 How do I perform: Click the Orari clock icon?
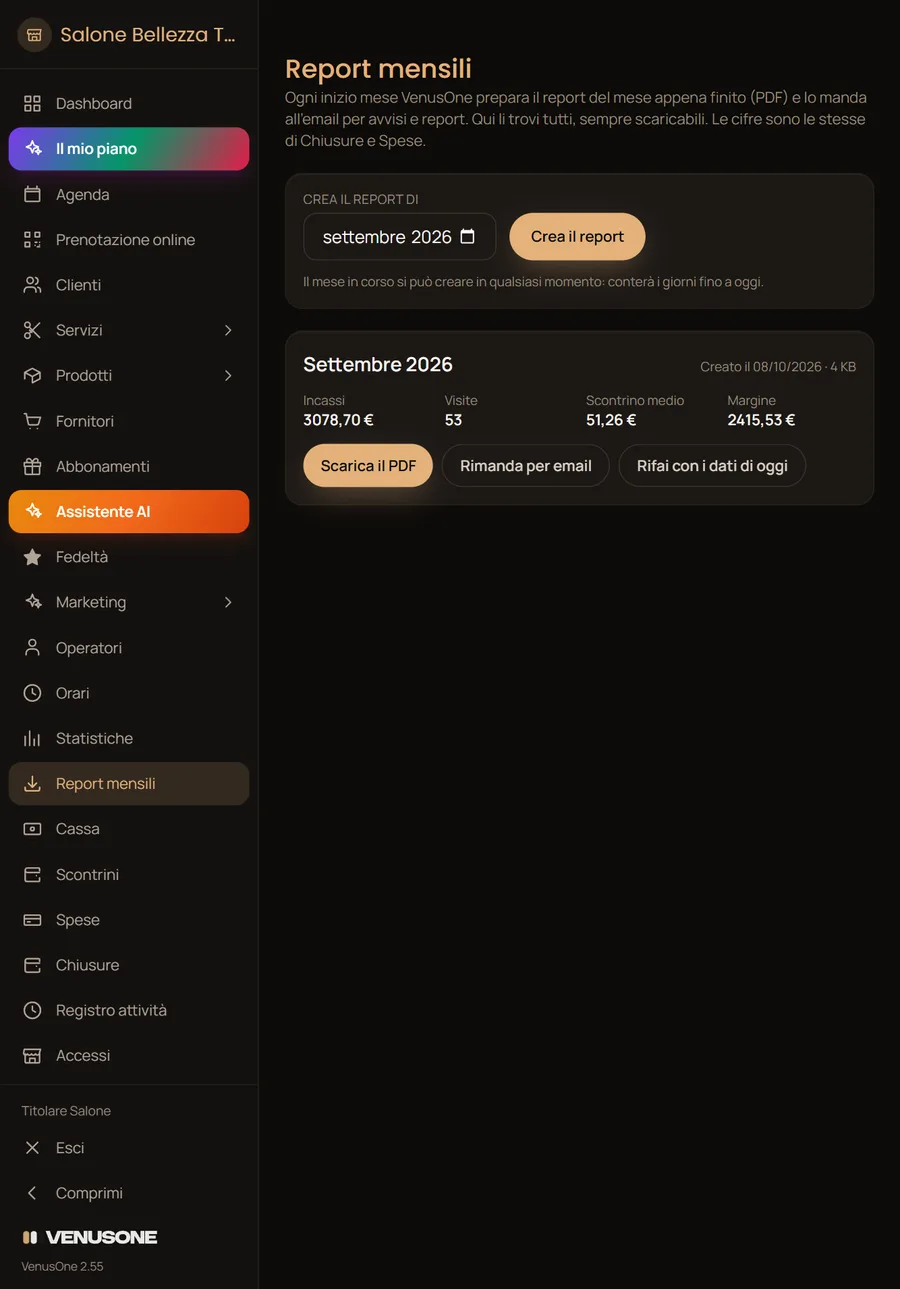[32, 693]
